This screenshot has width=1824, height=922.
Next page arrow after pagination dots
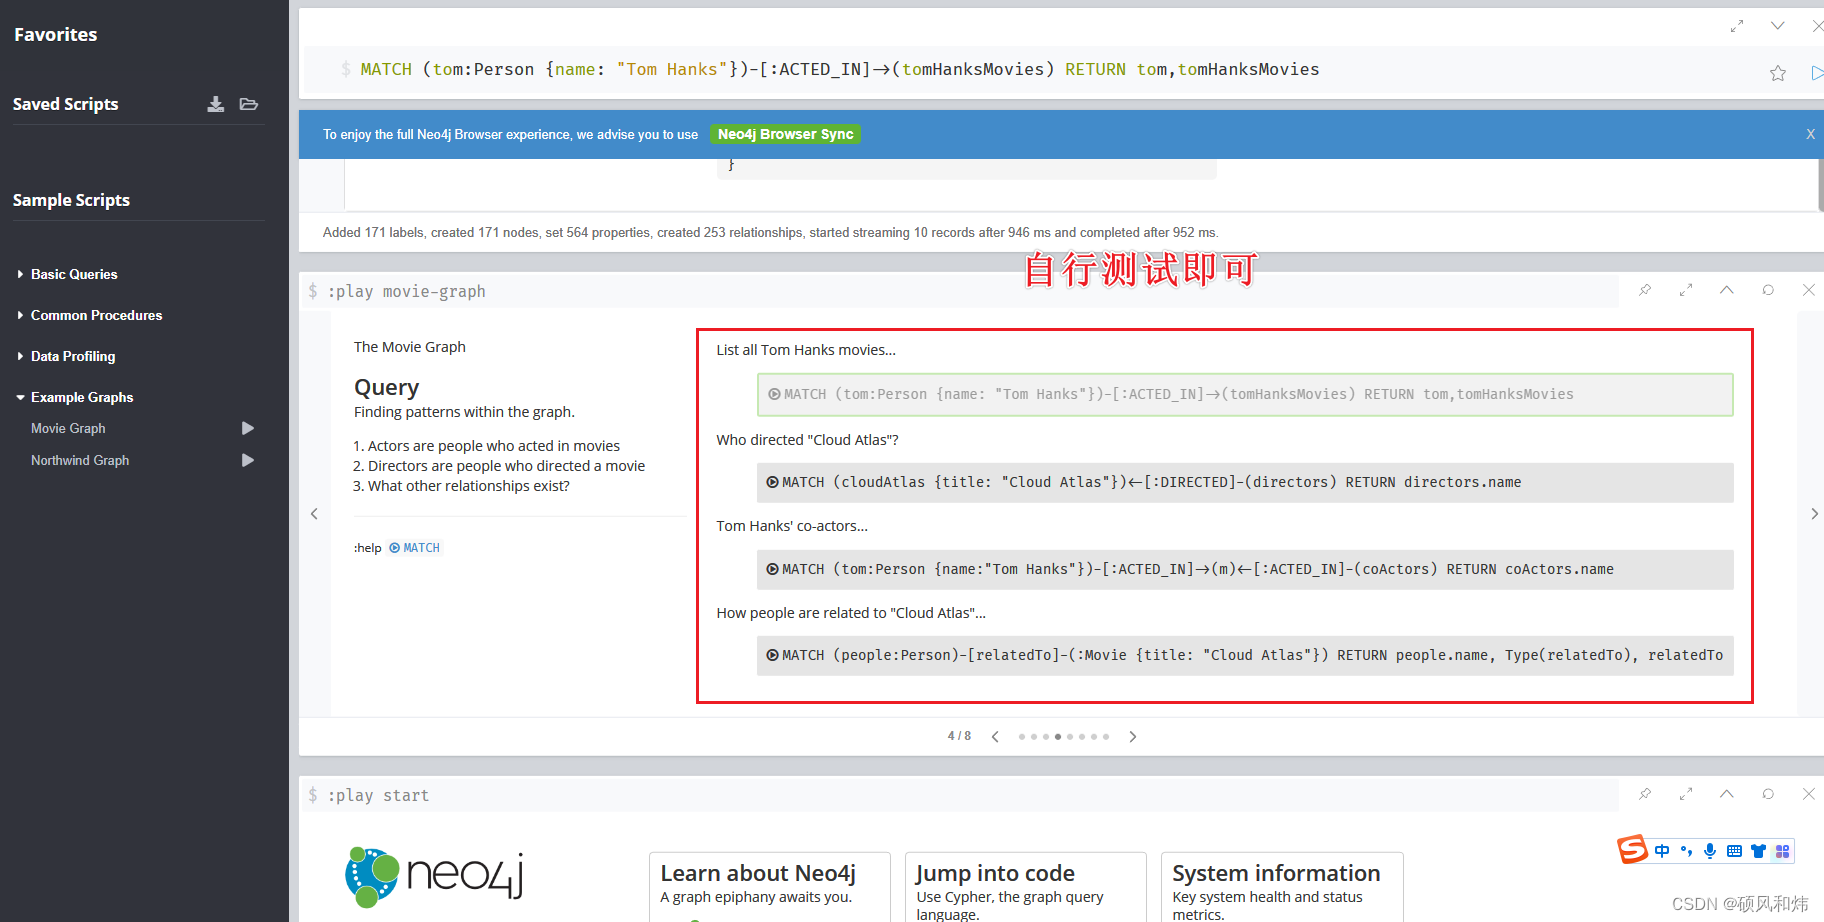click(x=1133, y=737)
